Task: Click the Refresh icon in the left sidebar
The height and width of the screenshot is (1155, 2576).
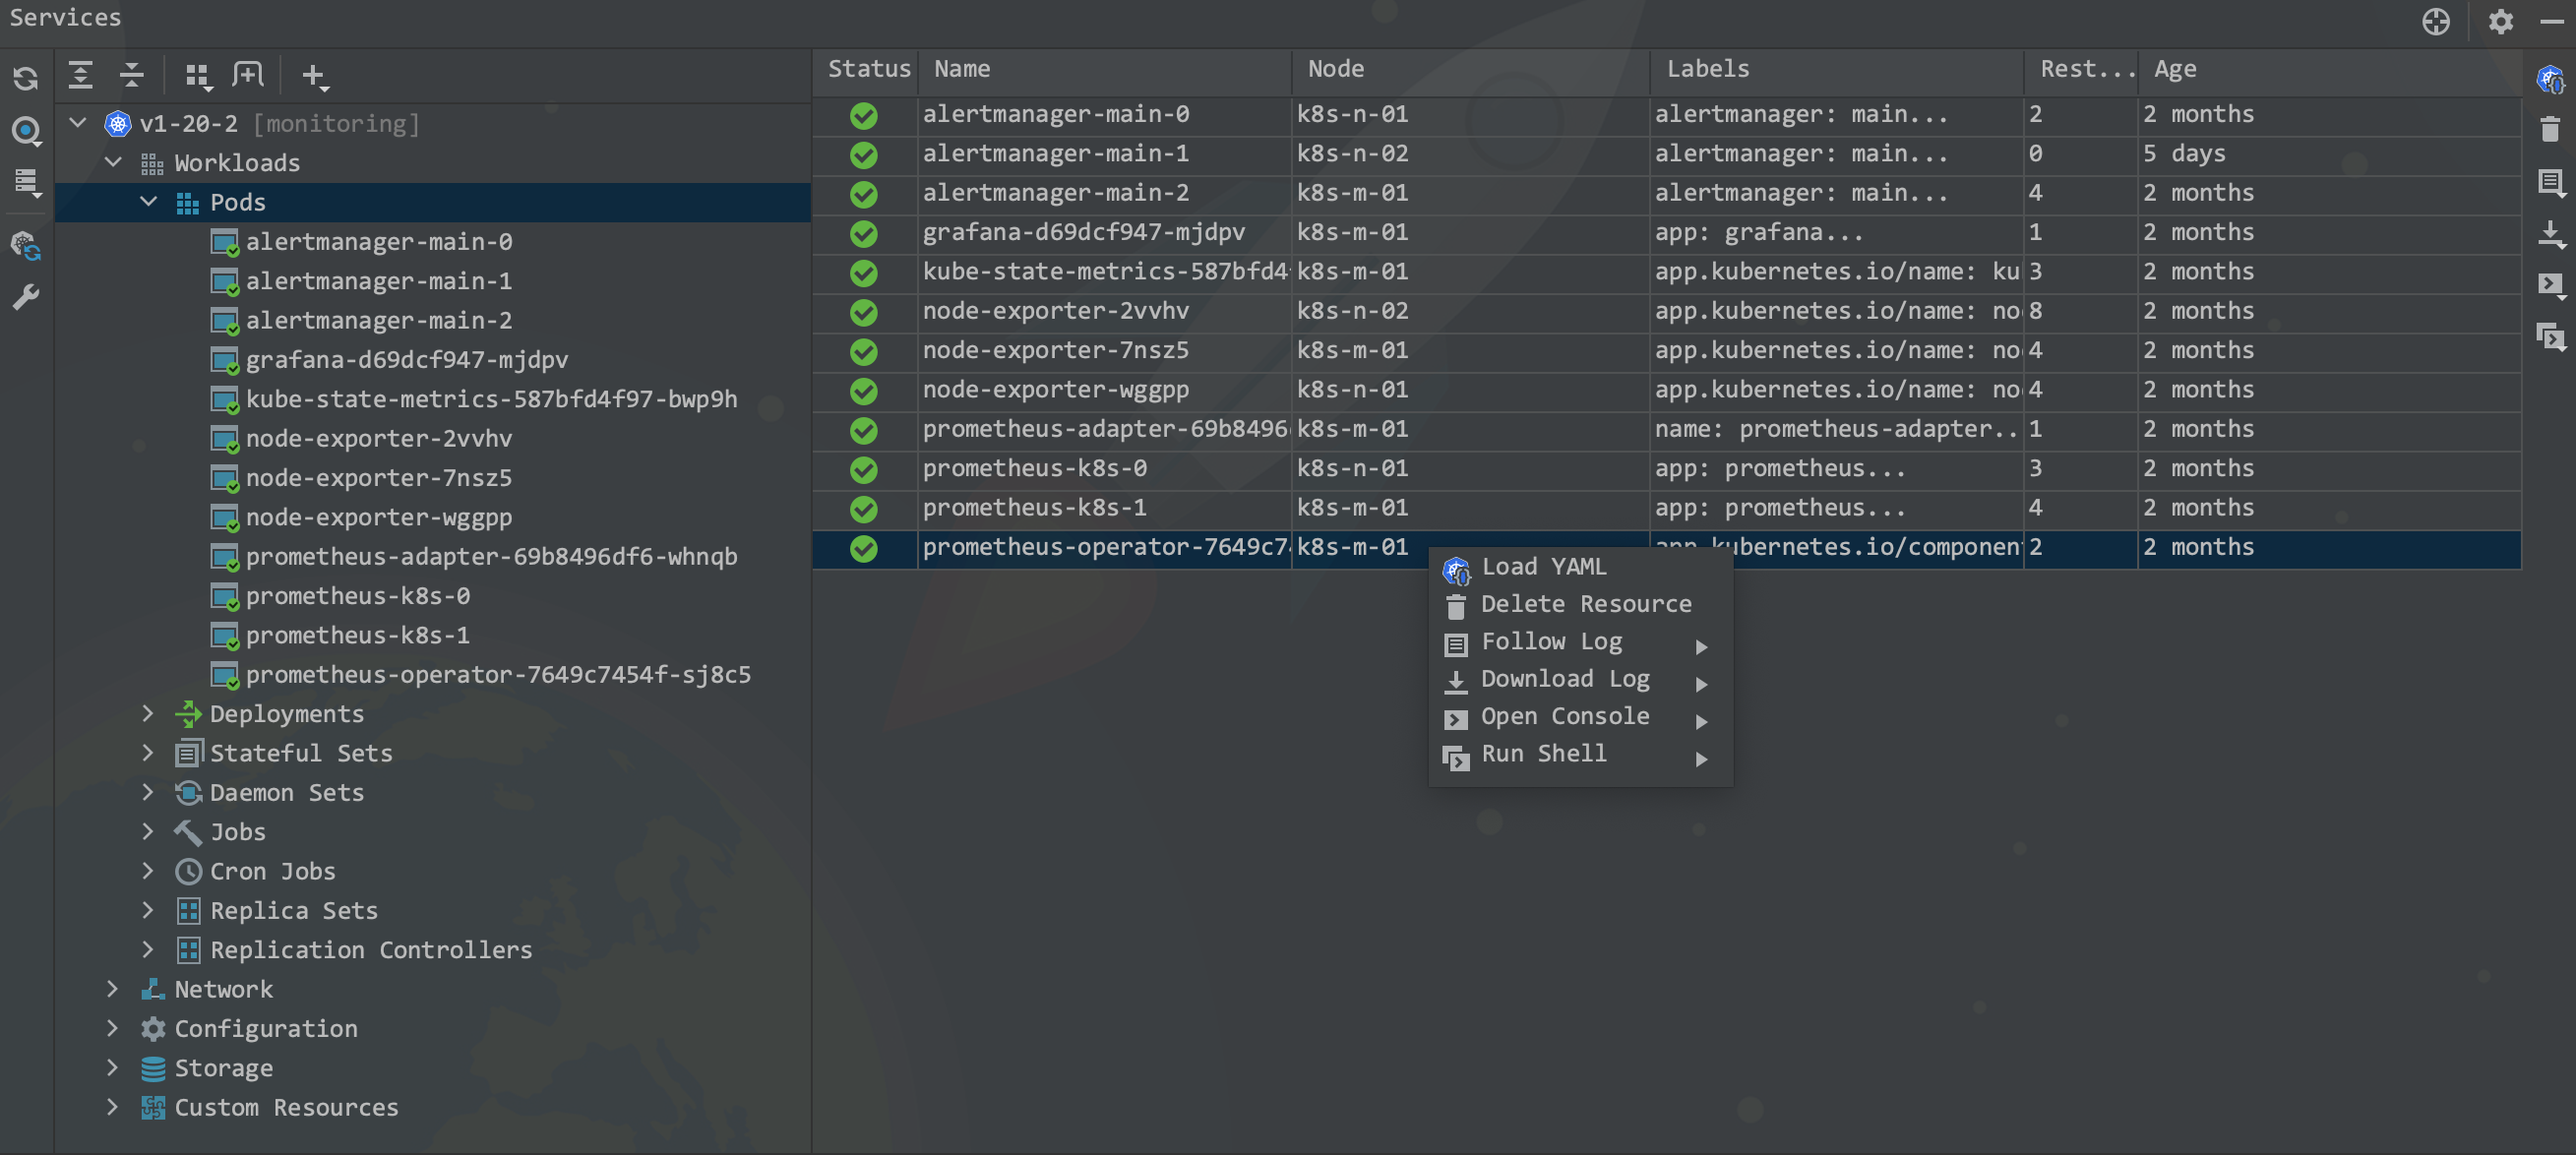Action: [x=26, y=78]
